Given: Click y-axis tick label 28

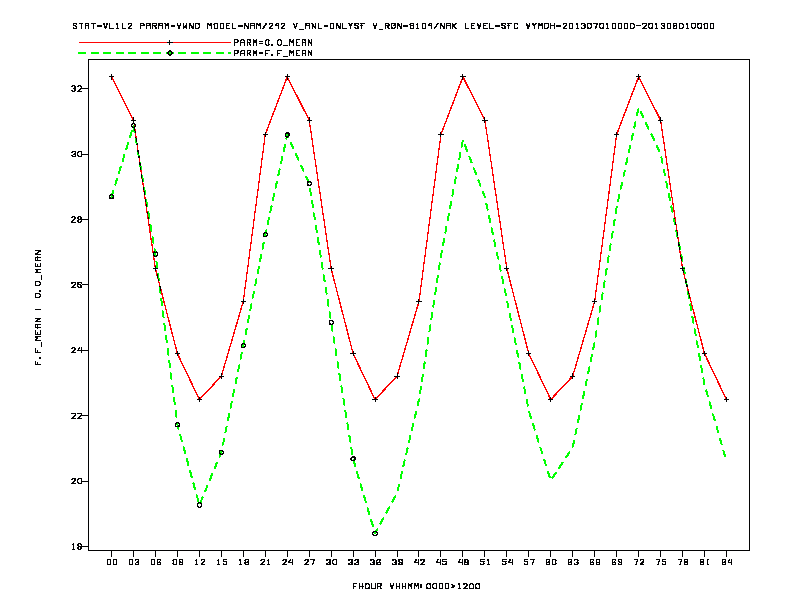Looking at the screenshot, I should click(x=76, y=220).
